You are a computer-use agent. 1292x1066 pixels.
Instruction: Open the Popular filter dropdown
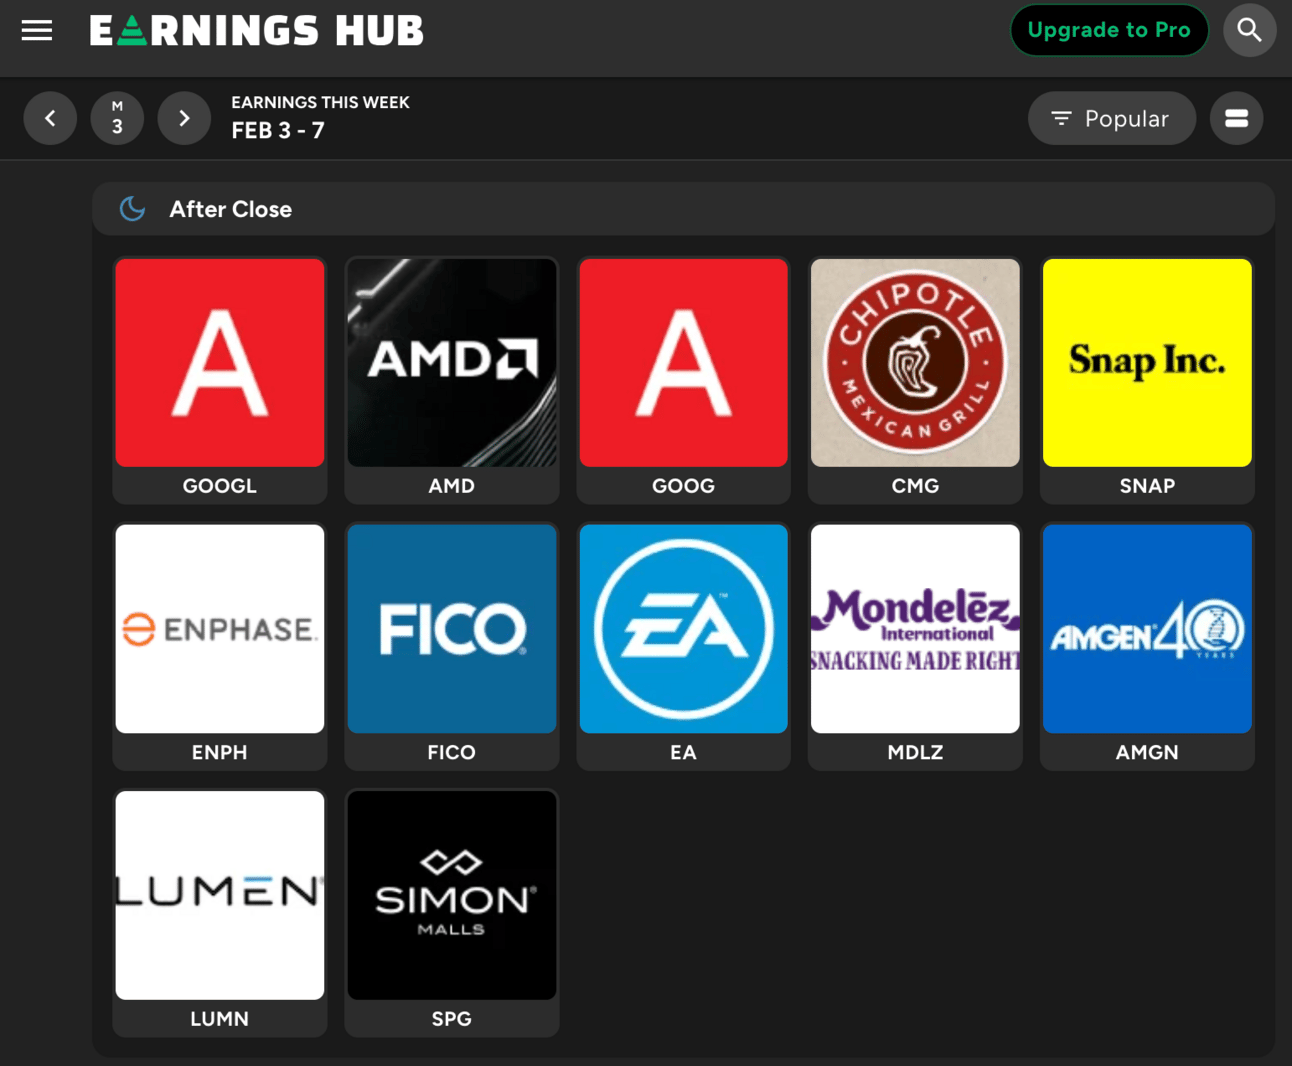pos(1111,118)
